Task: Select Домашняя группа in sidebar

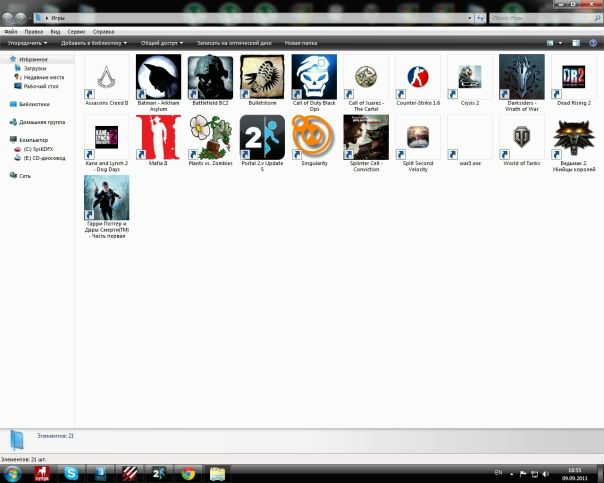Action: tap(42, 122)
